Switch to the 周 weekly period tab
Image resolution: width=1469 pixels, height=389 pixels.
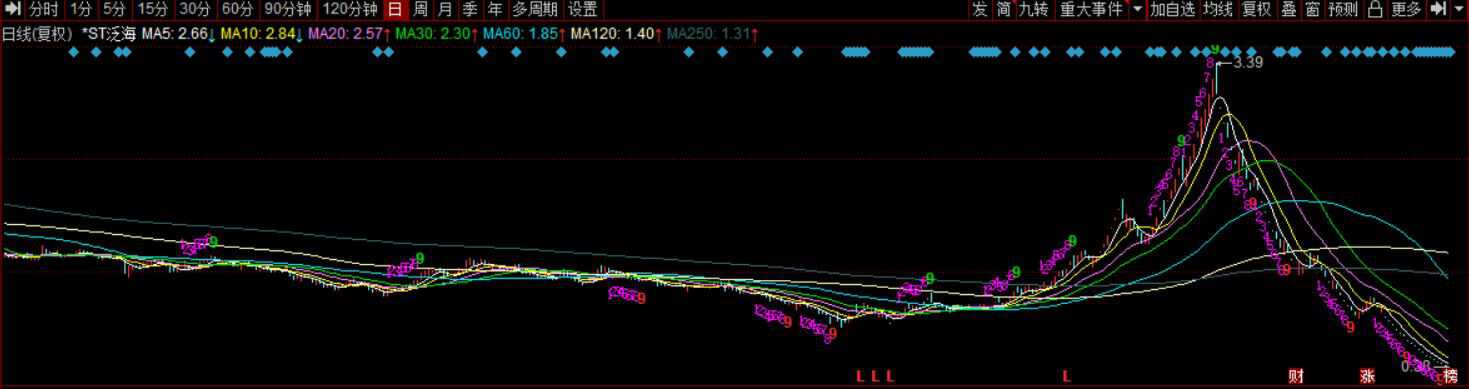point(421,9)
